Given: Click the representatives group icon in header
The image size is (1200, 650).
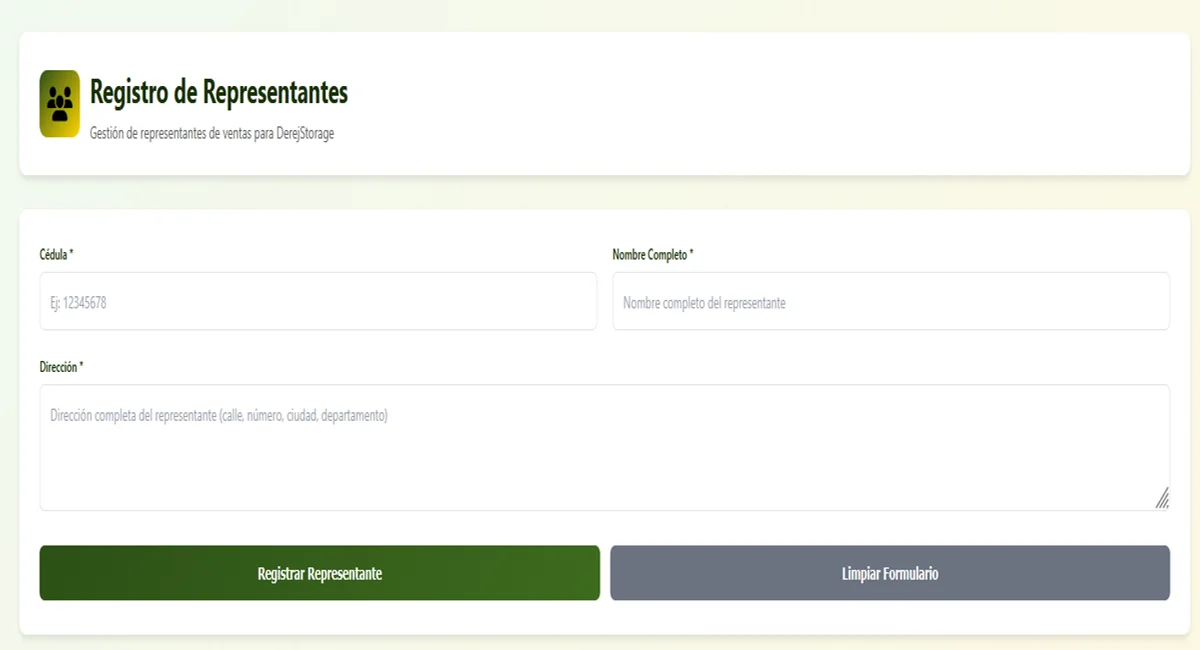Looking at the screenshot, I should click(60, 104).
